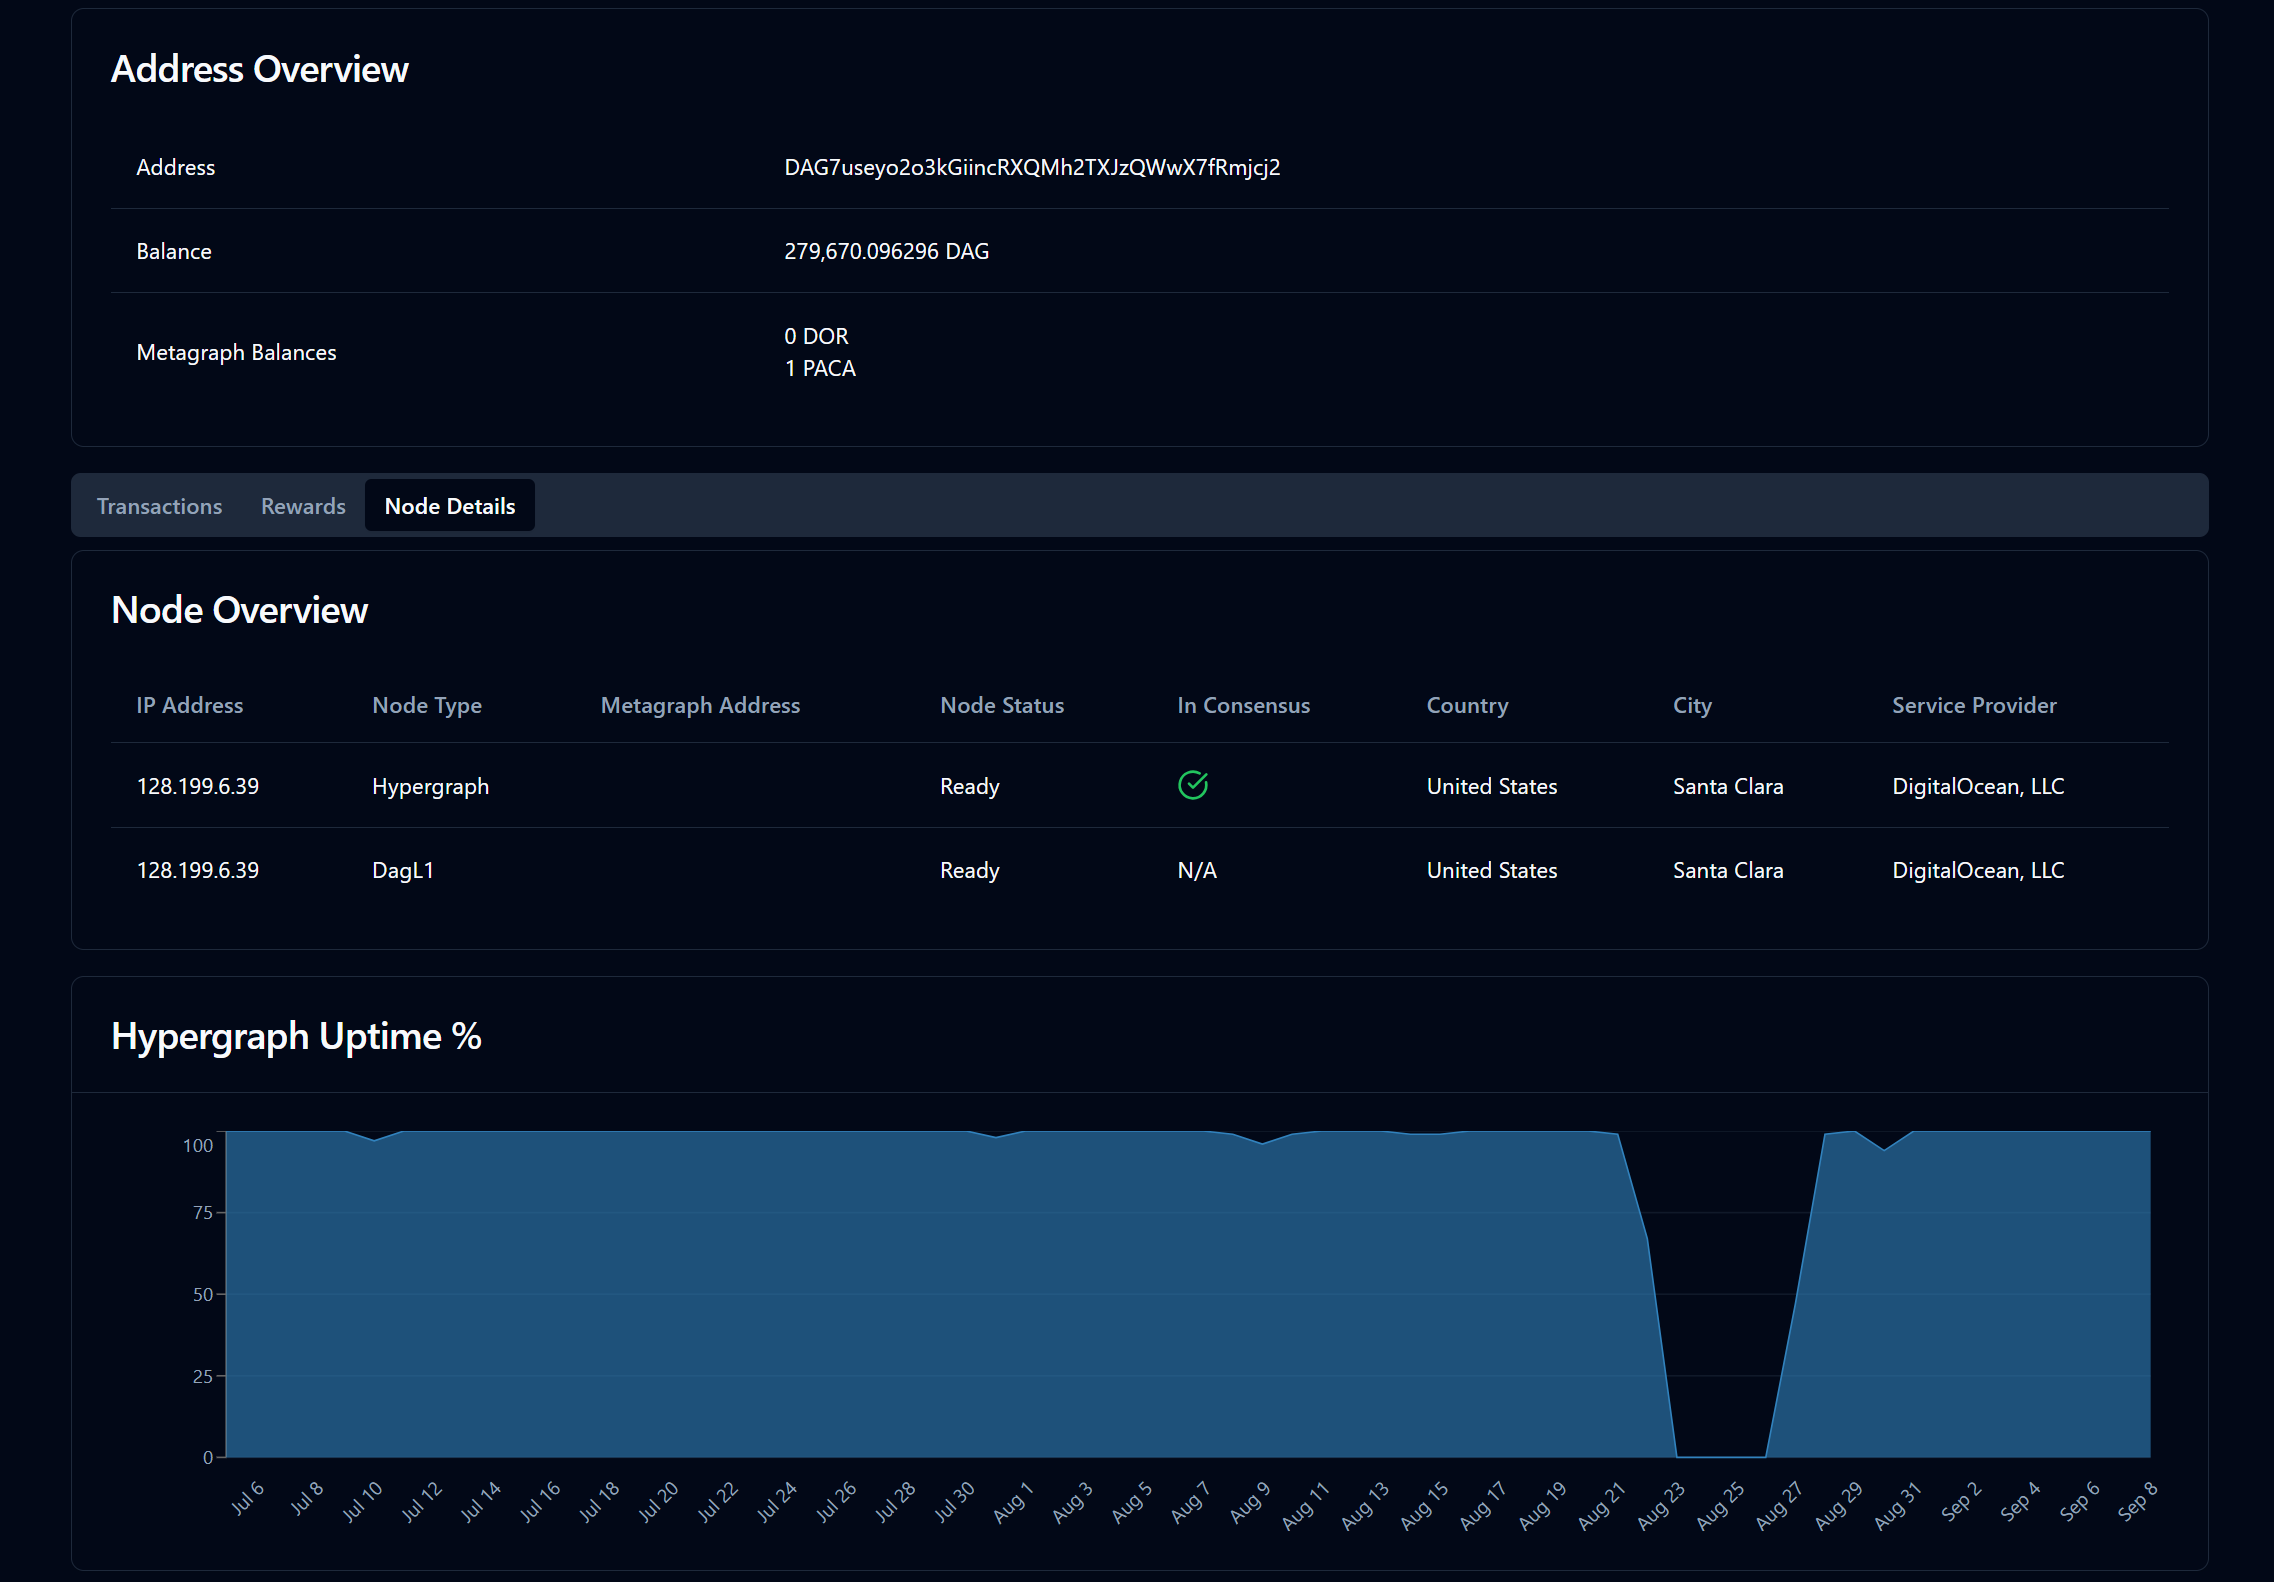Image resolution: width=2274 pixels, height=1582 pixels.
Task: Click the 100 value on the uptime y-axis
Action: (197, 1145)
